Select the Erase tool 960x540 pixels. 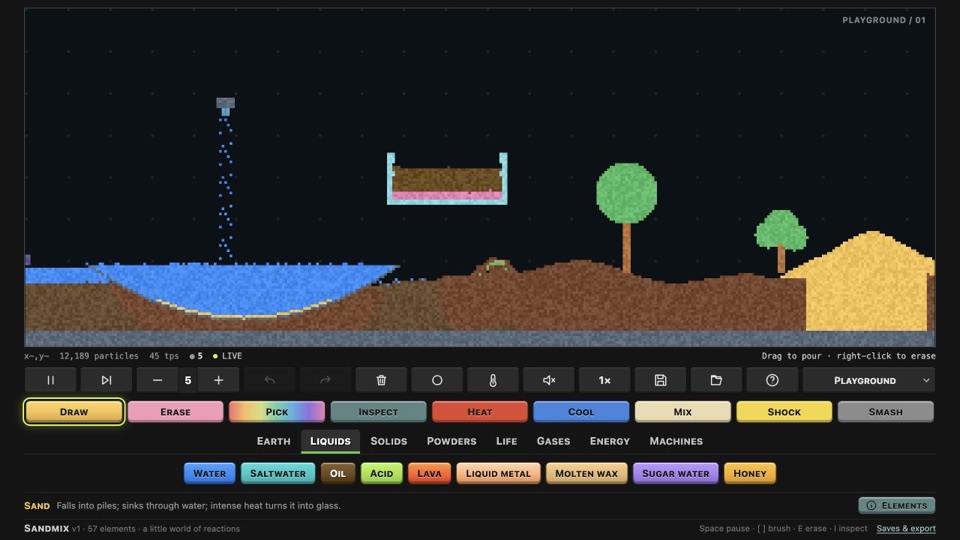(176, 411)
